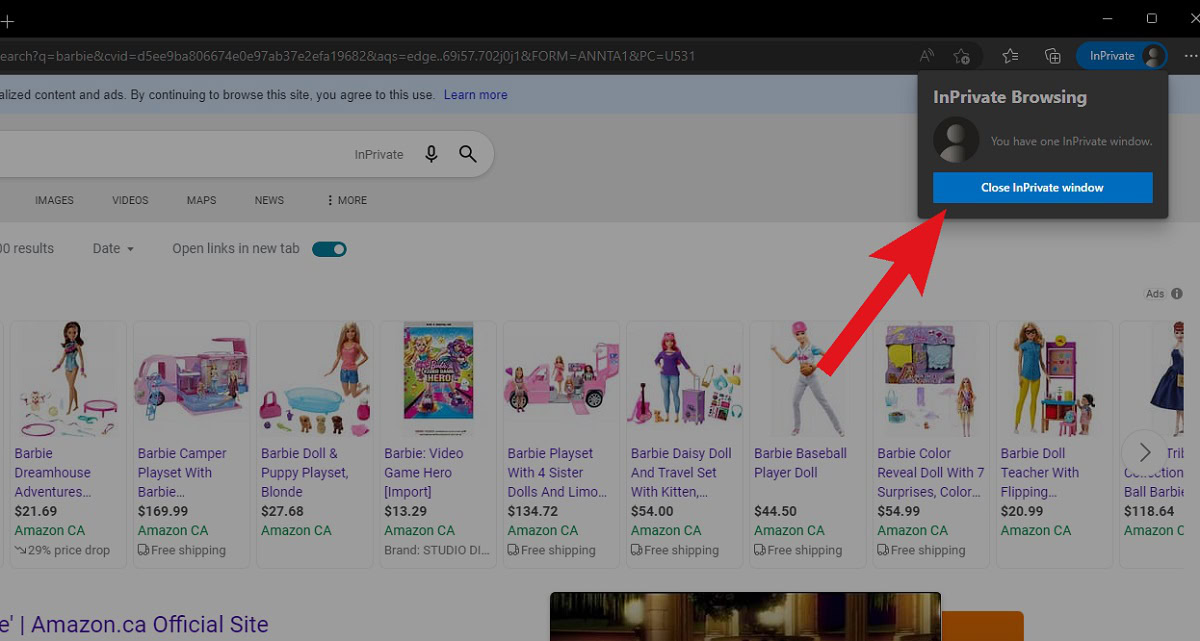Click 29% price drop label
Screen dimensions: 1200x641
62,550
